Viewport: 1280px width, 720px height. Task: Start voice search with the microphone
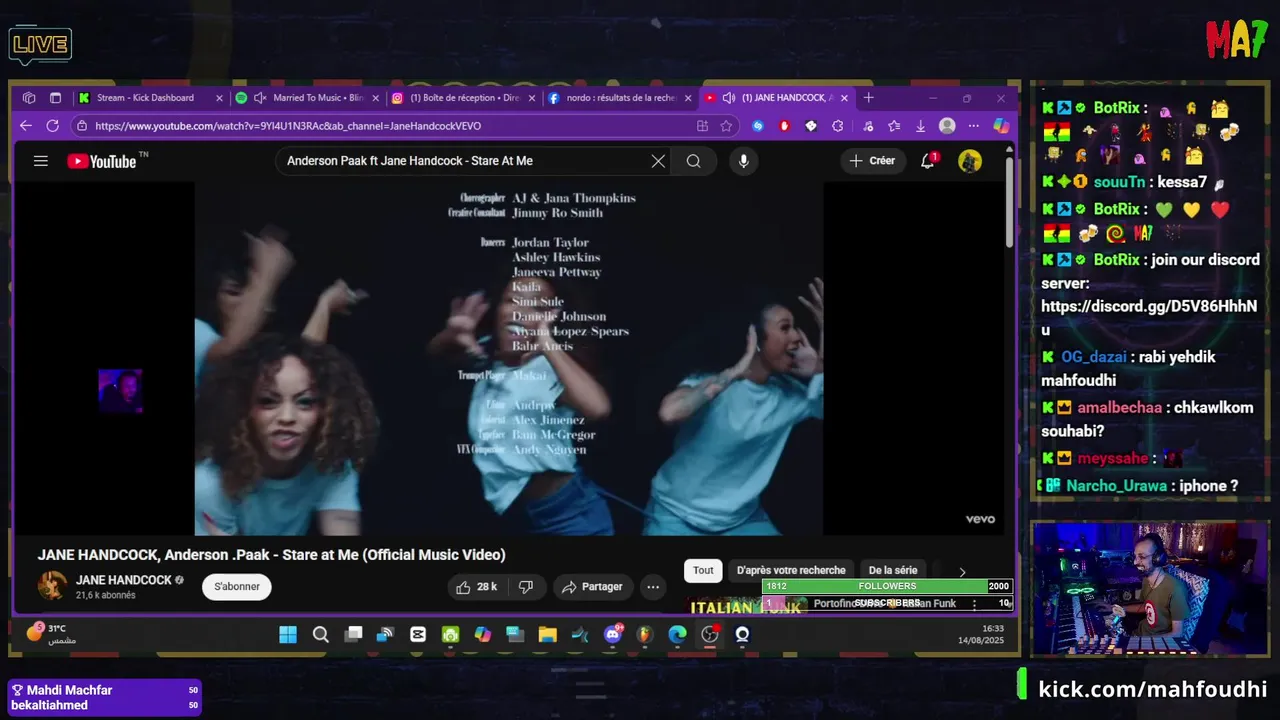click(743, 161)
